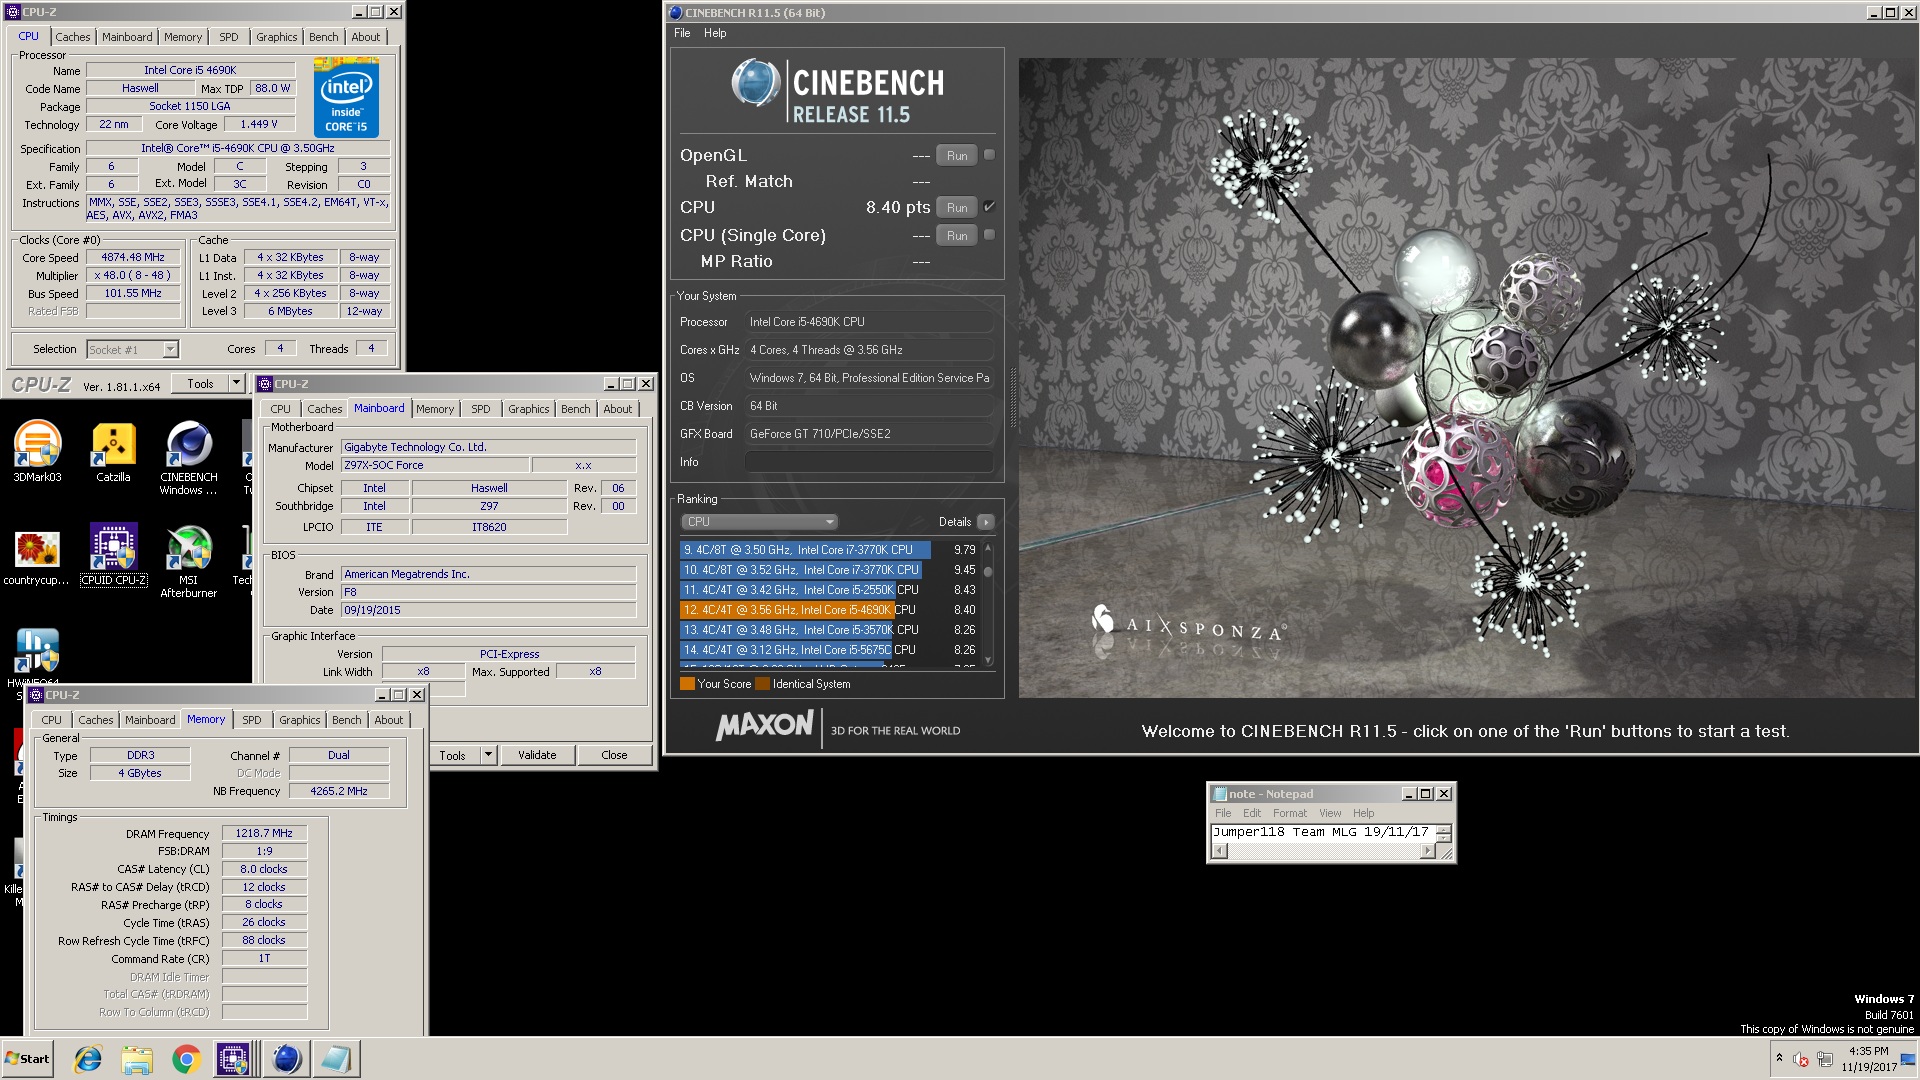The height and width of the screenshot is (1080, 1920).
Task: Click the Your Score orange swatch
Action: click(x=687, y=684)
